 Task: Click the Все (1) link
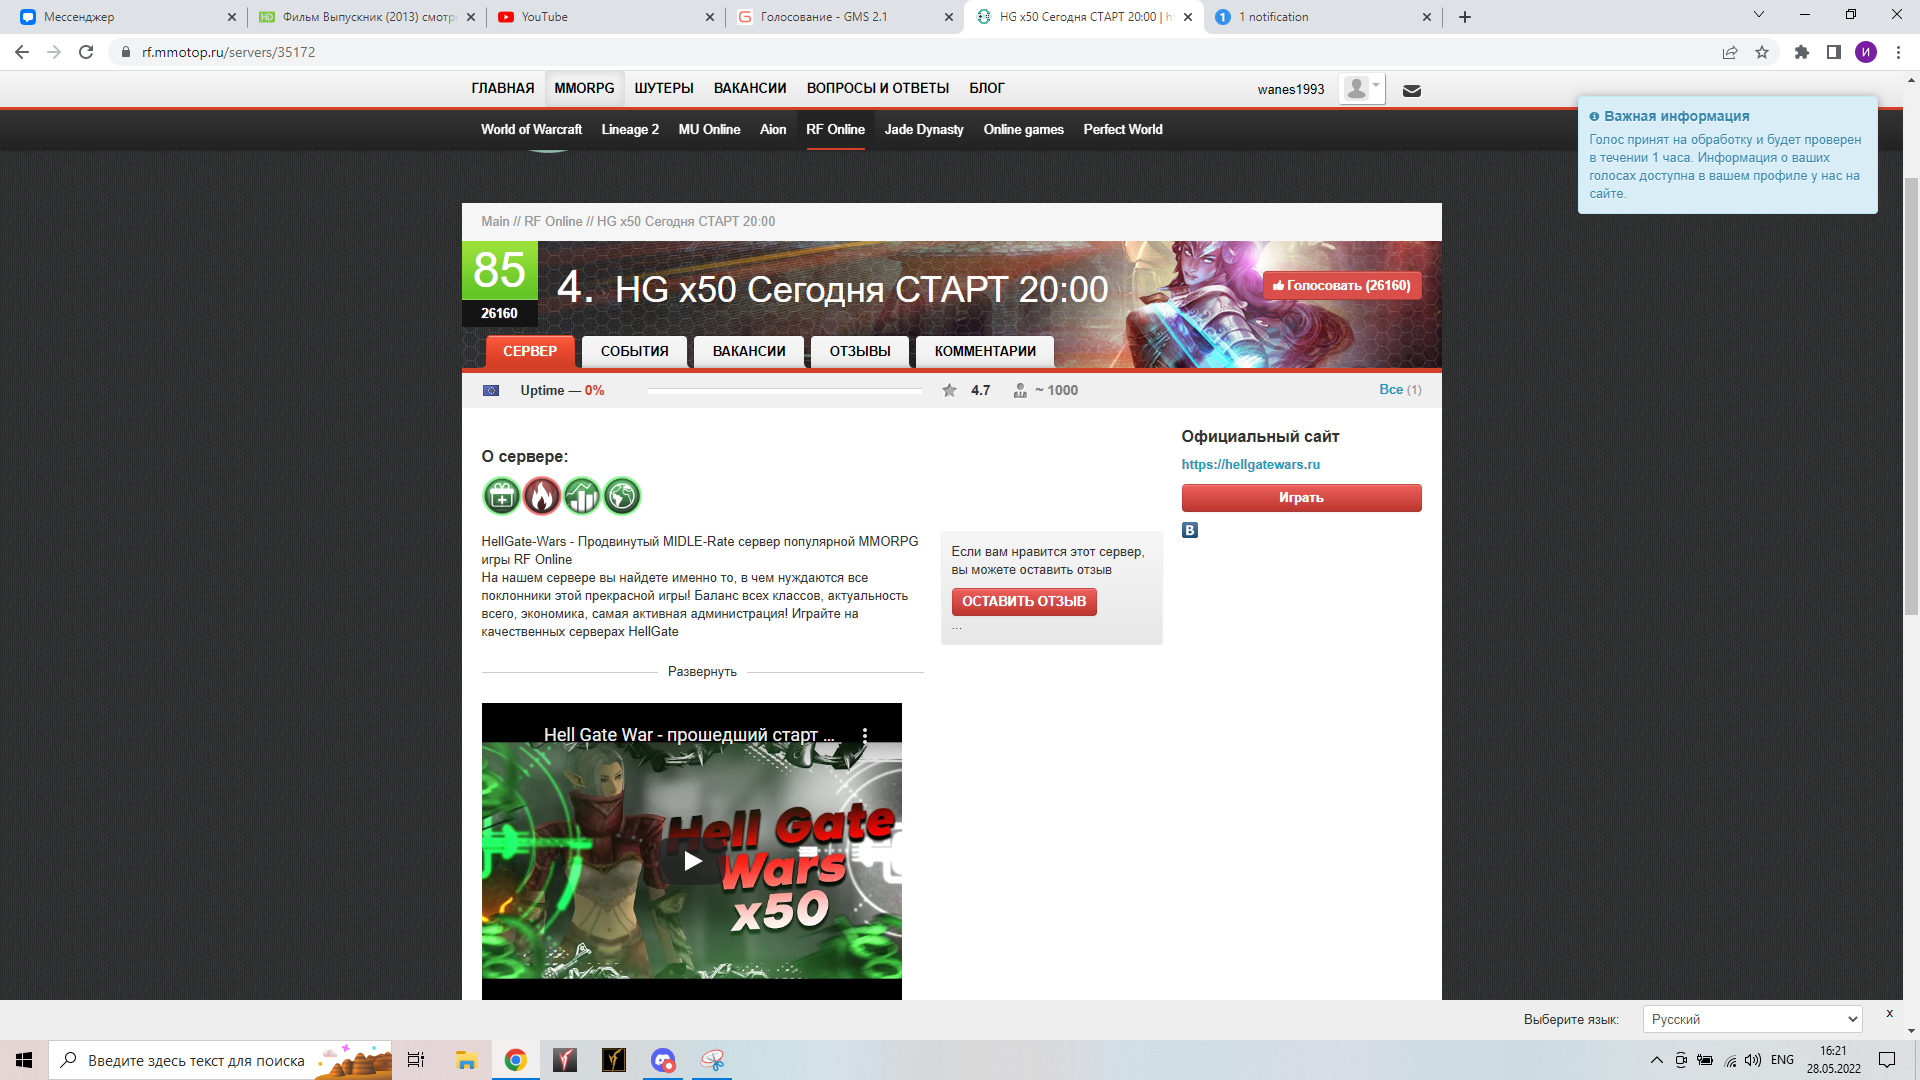tap(1400, 390)
